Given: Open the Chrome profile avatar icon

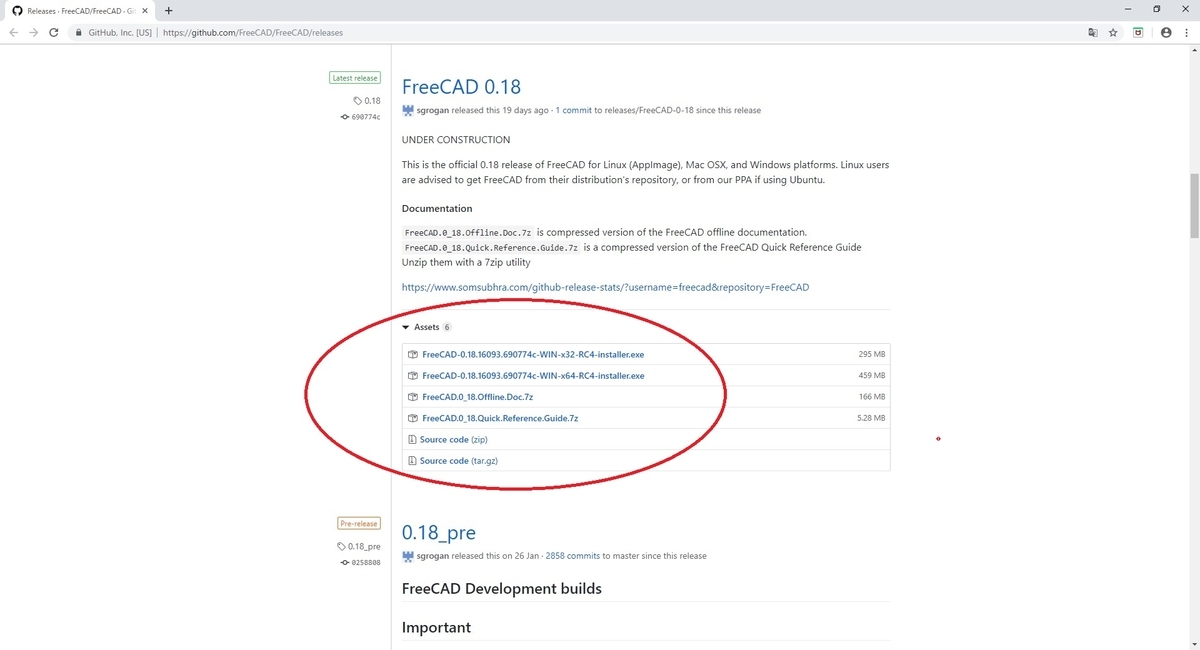Looking at the screenshot, I should 1165,32.
